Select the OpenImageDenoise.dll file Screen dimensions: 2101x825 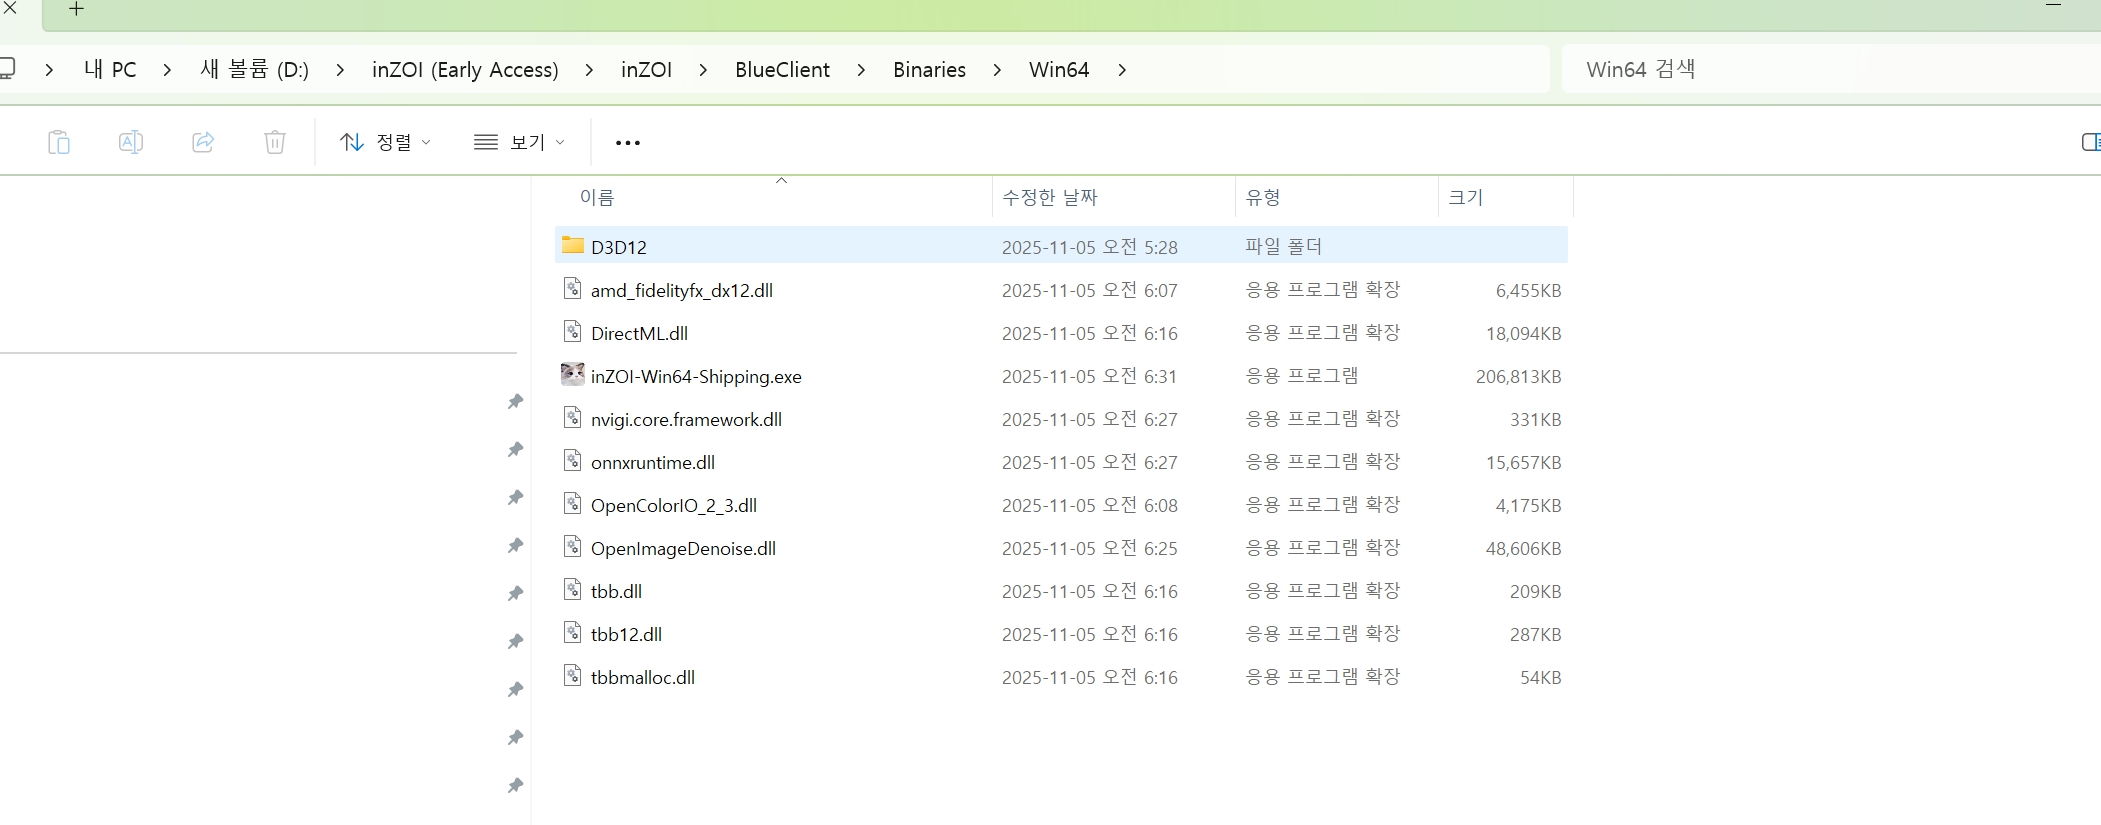[x=1061, y=548]
